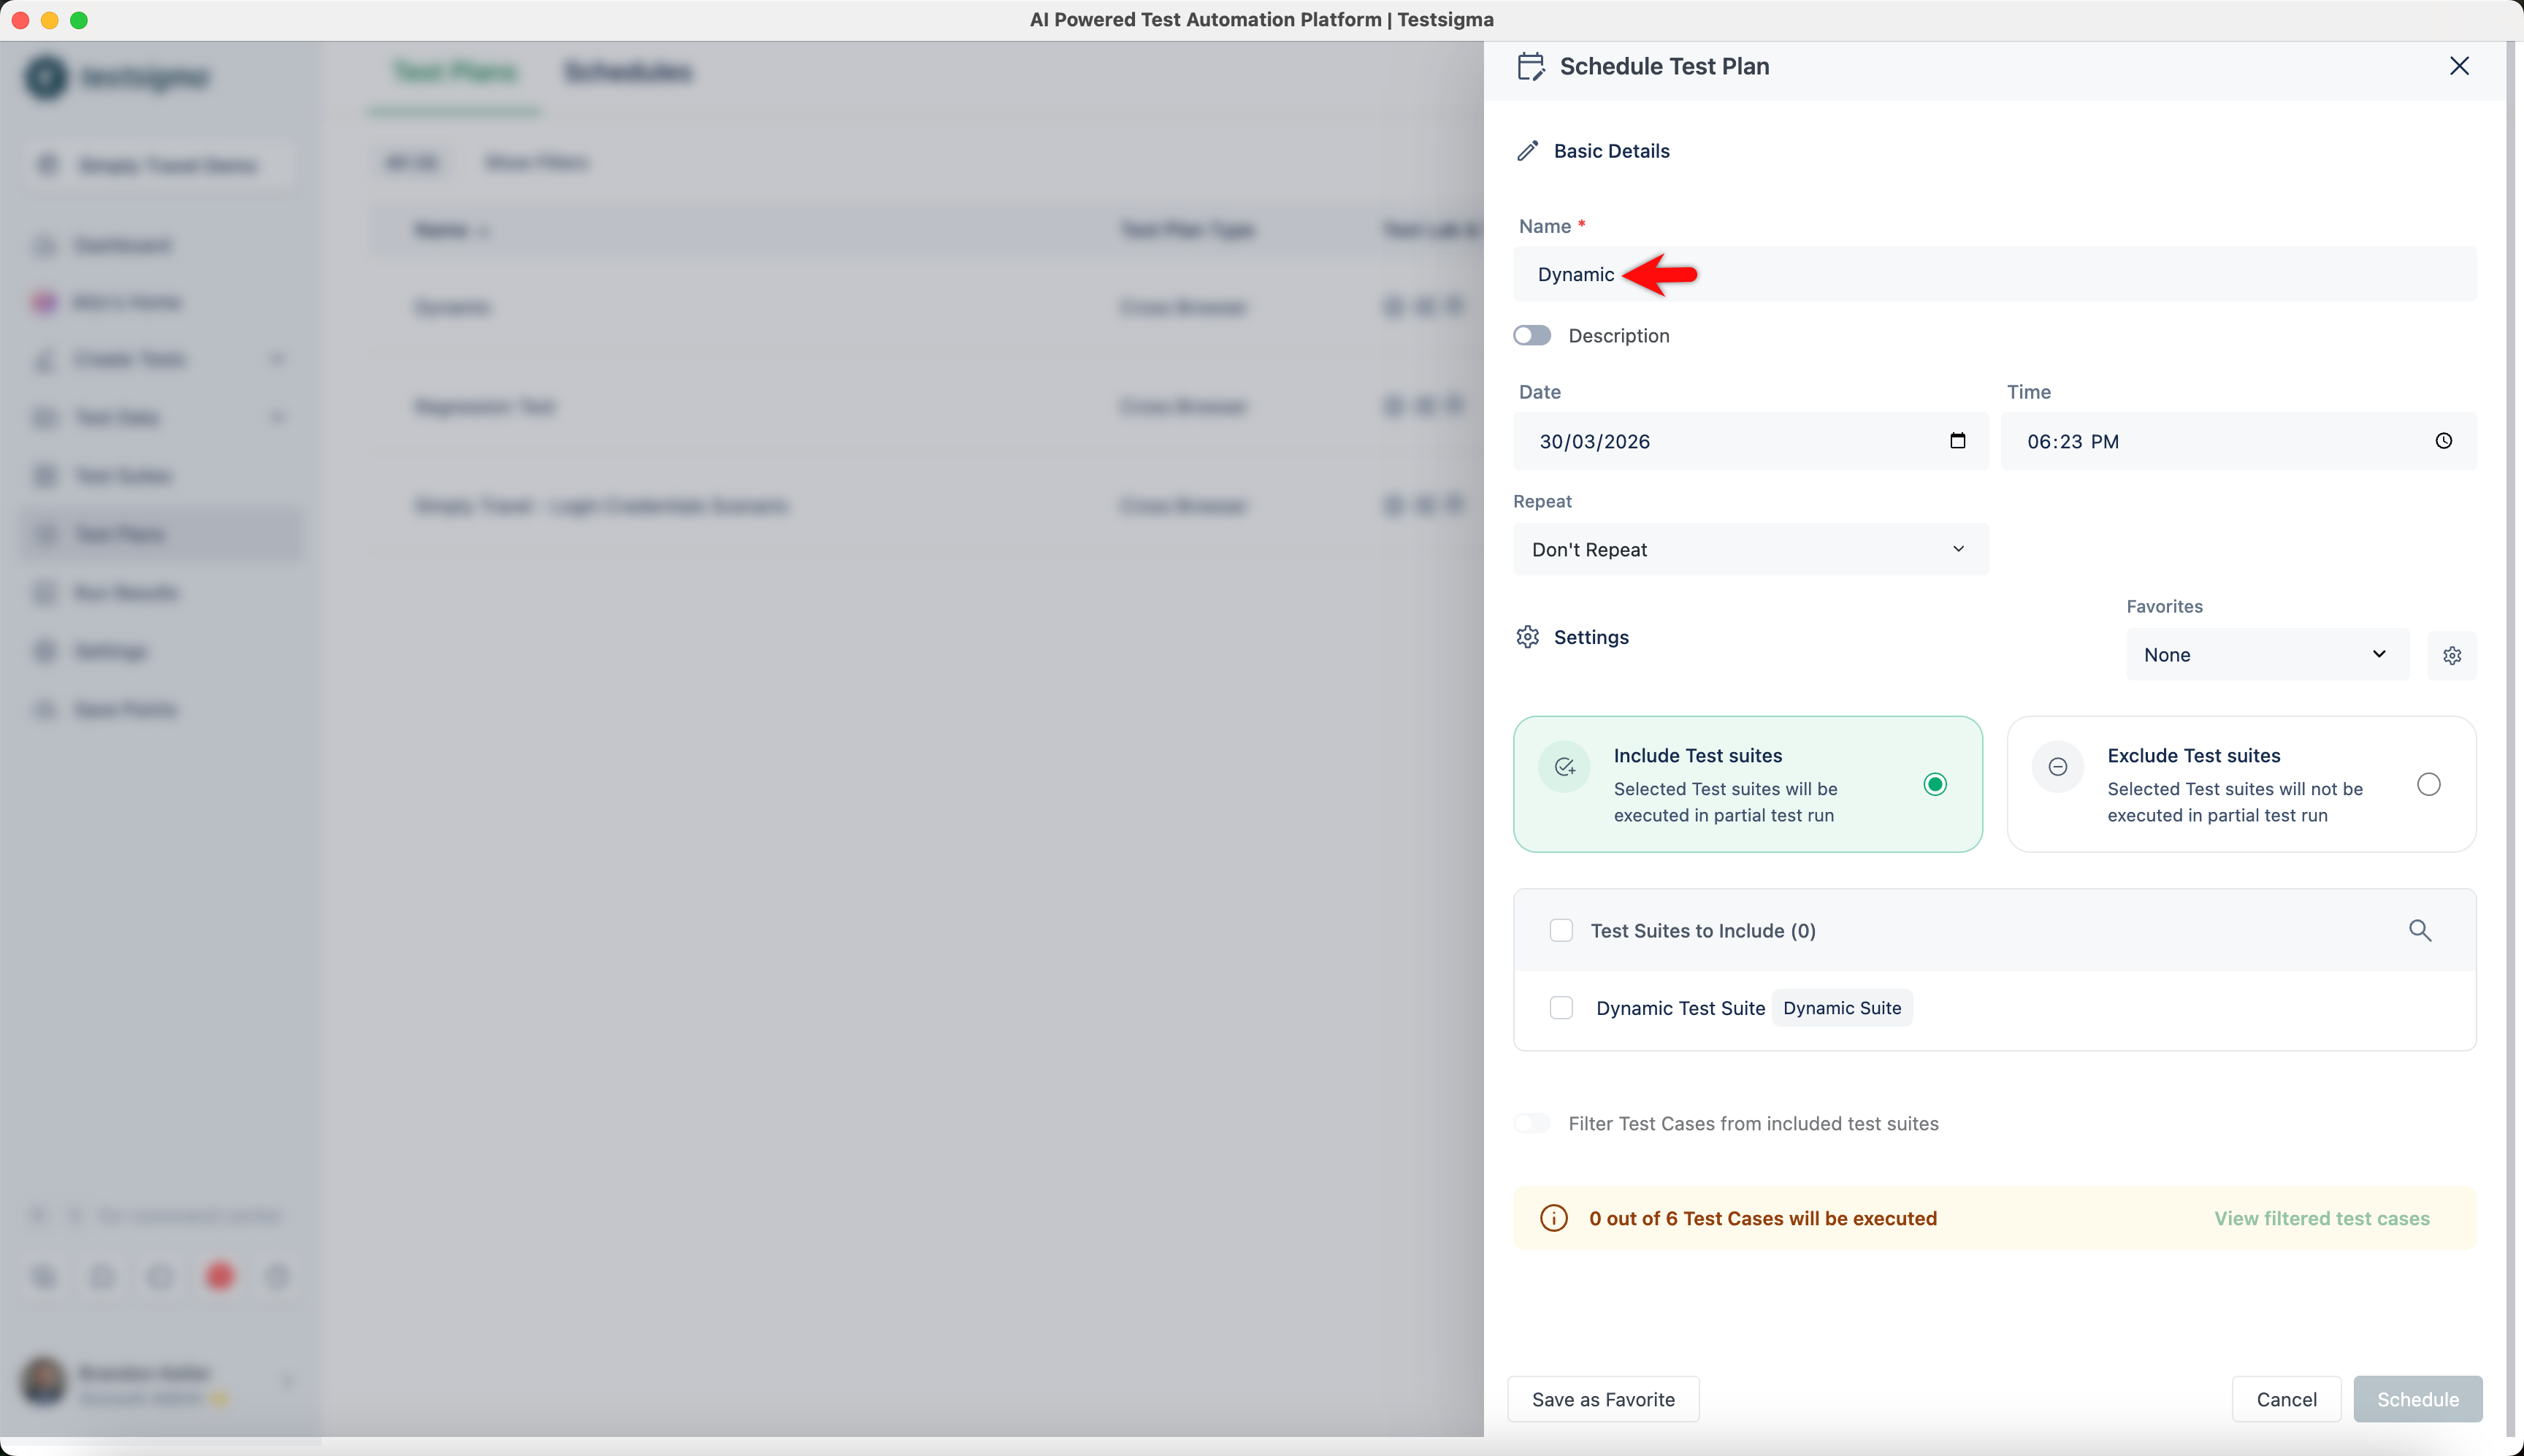The height and width of the screenshot is (1456, 2524).
Task: Click View filtered test cases link
Action: 2321,1218
